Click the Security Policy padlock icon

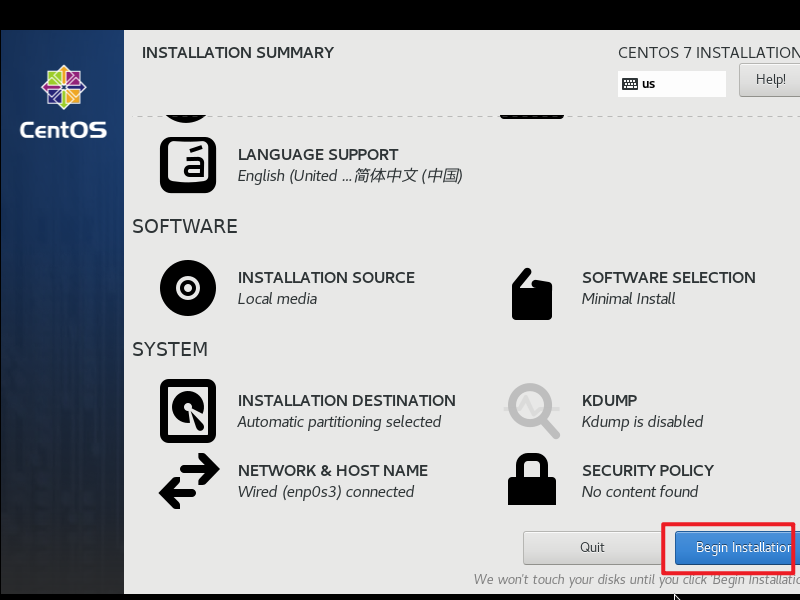tap(532, 479)
